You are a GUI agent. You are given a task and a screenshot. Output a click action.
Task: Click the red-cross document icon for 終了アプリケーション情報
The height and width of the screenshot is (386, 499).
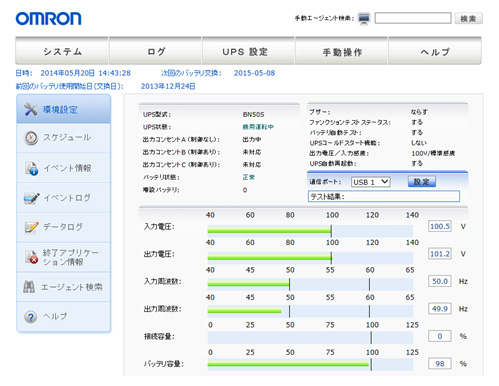31,257
